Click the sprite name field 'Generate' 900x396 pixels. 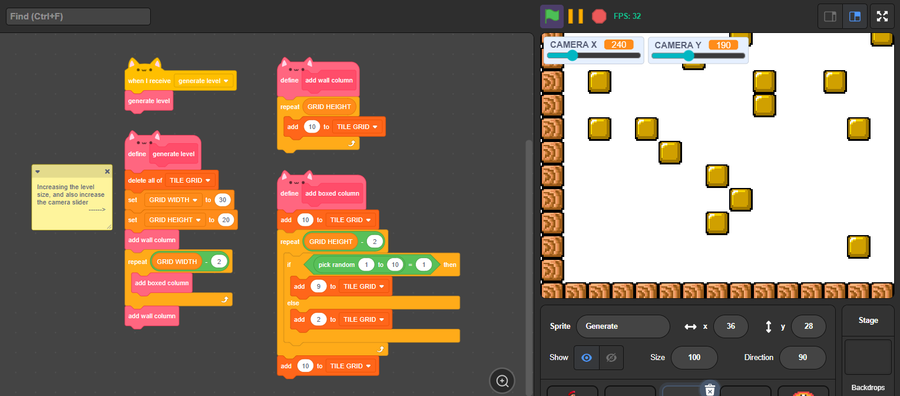tap(623, 326)
